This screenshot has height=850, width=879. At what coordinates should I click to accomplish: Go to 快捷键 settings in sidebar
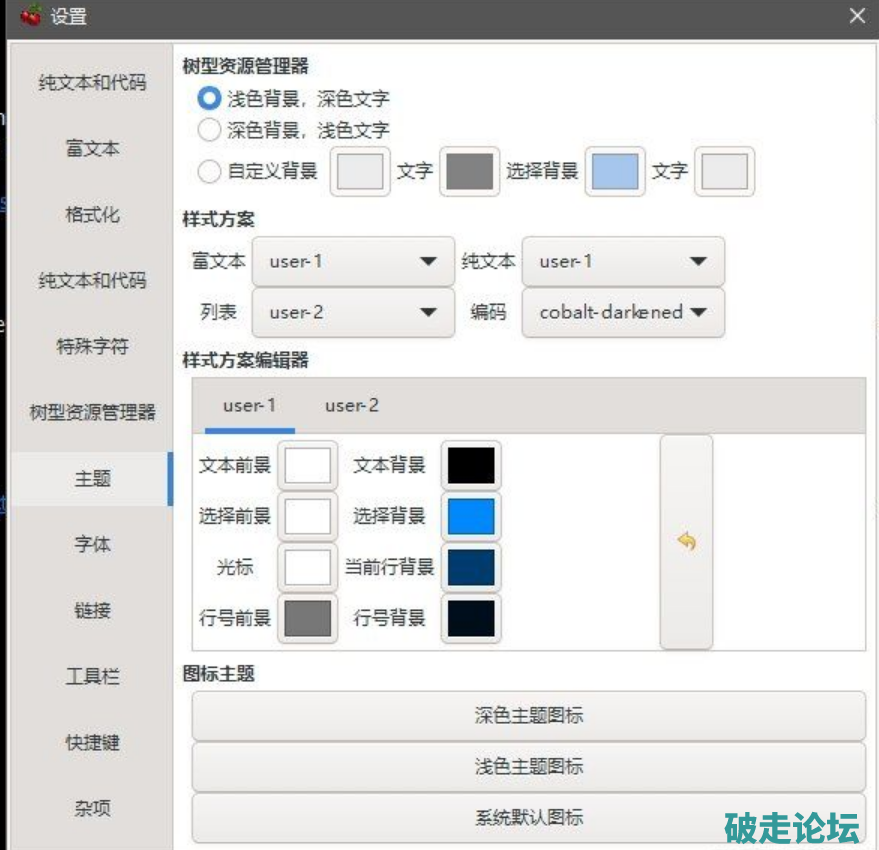[92, 743]
